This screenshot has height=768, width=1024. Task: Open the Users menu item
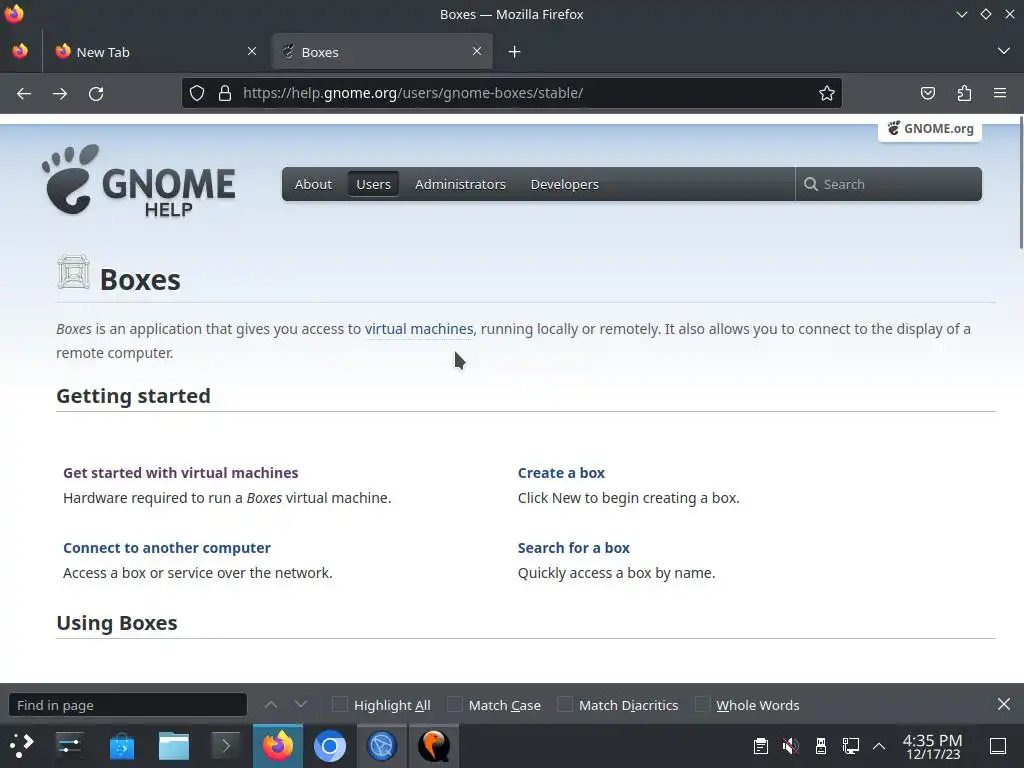point(374,185)
